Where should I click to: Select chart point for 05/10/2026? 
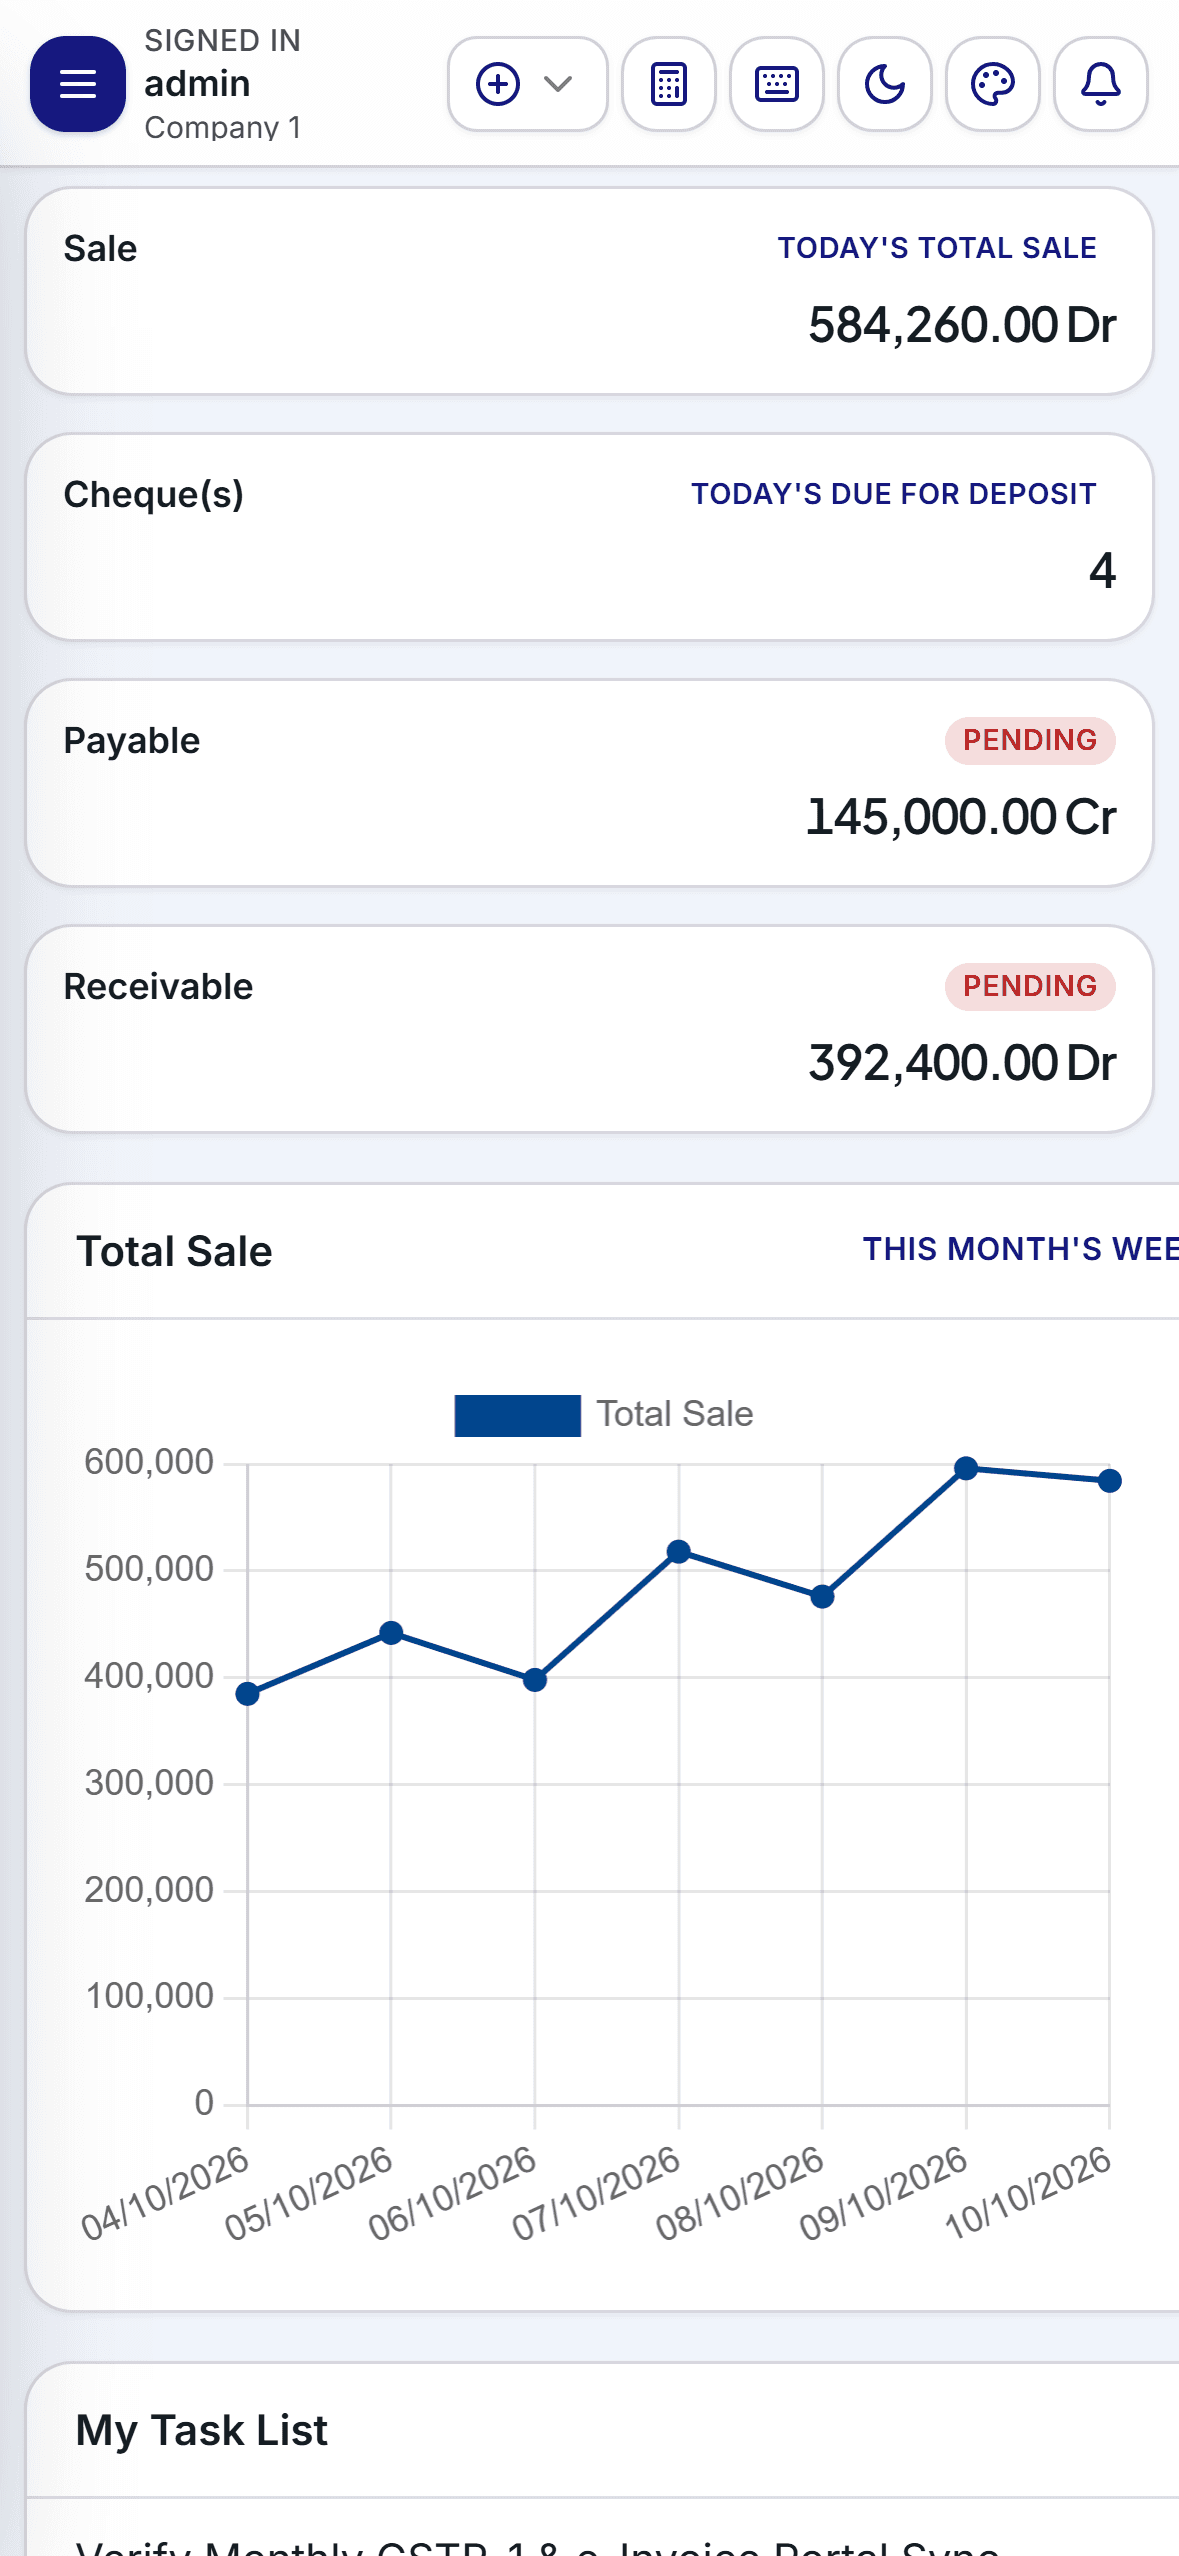point(391,1633)
